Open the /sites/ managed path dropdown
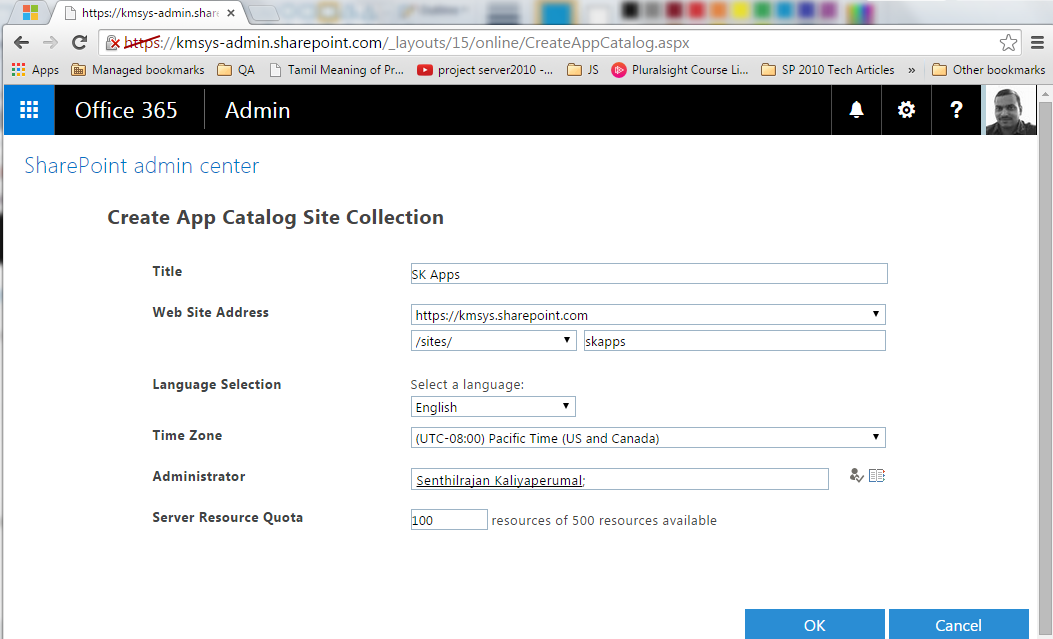The image size is (1053, 639). [x=493, y=341]
